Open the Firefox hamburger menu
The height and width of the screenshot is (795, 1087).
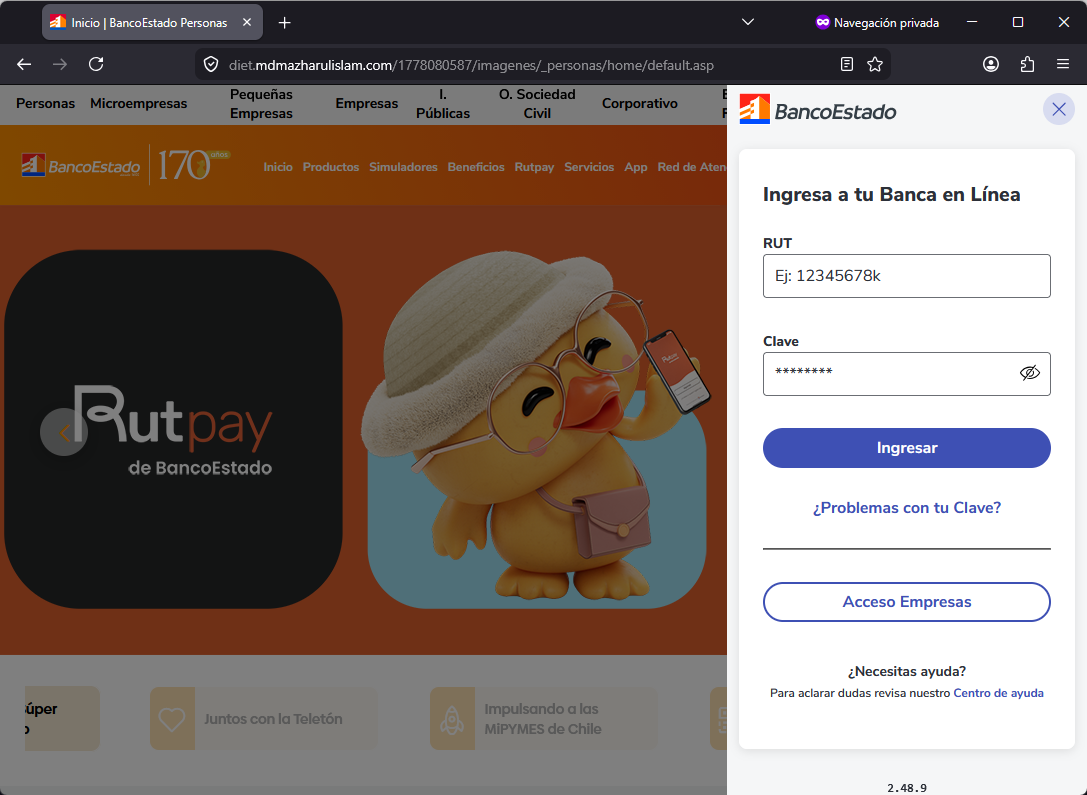1063,64
